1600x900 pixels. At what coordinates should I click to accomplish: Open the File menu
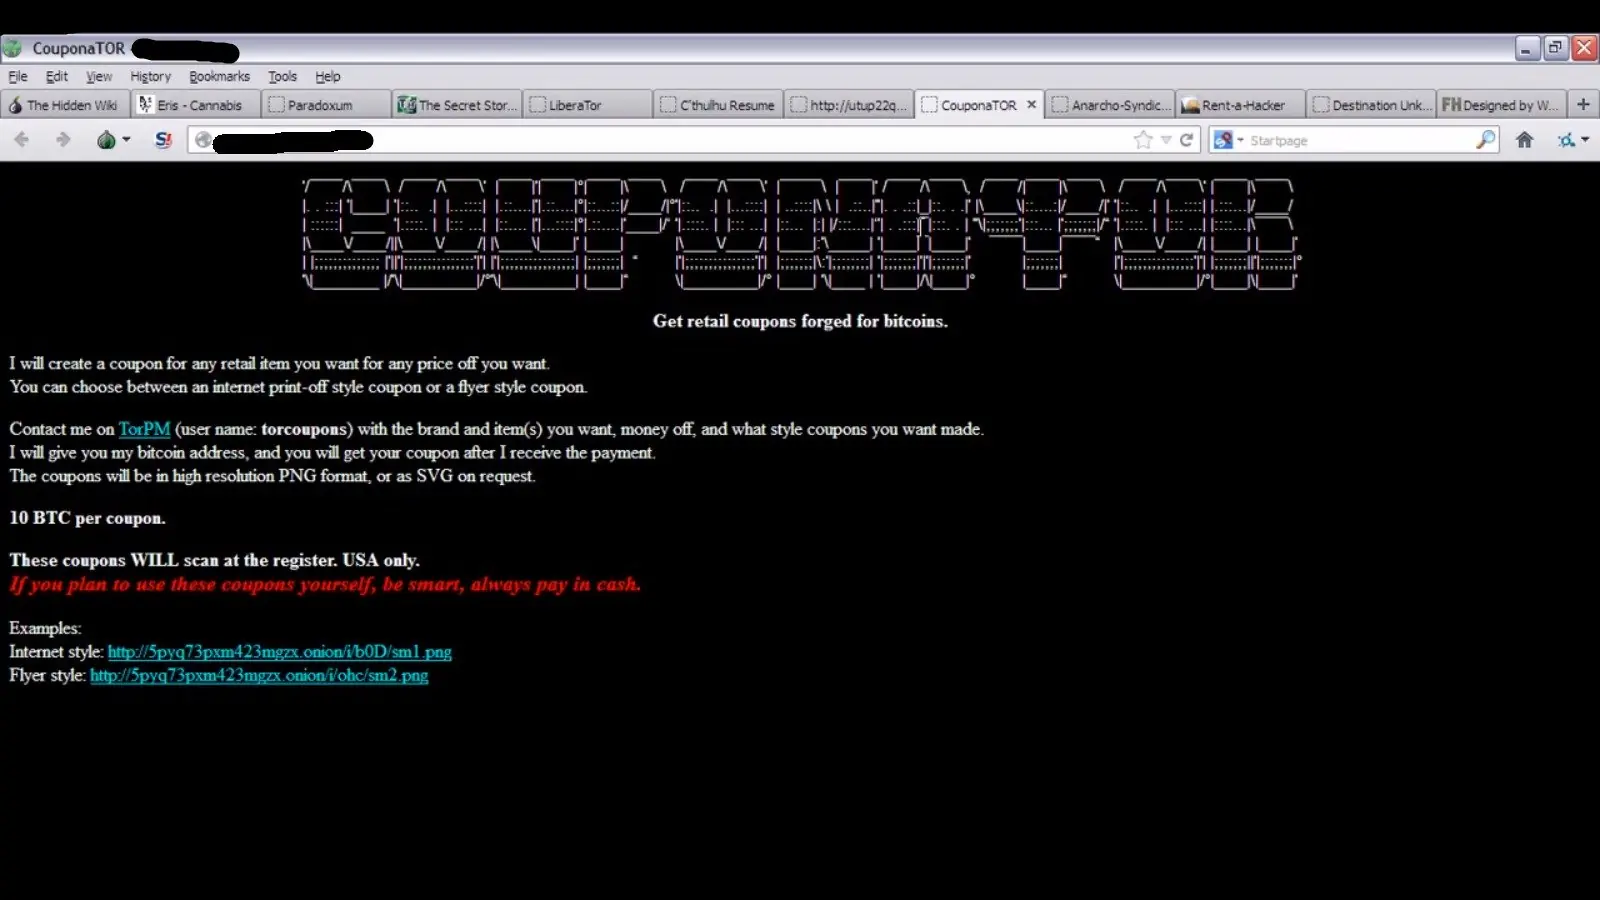click(18, 76)
